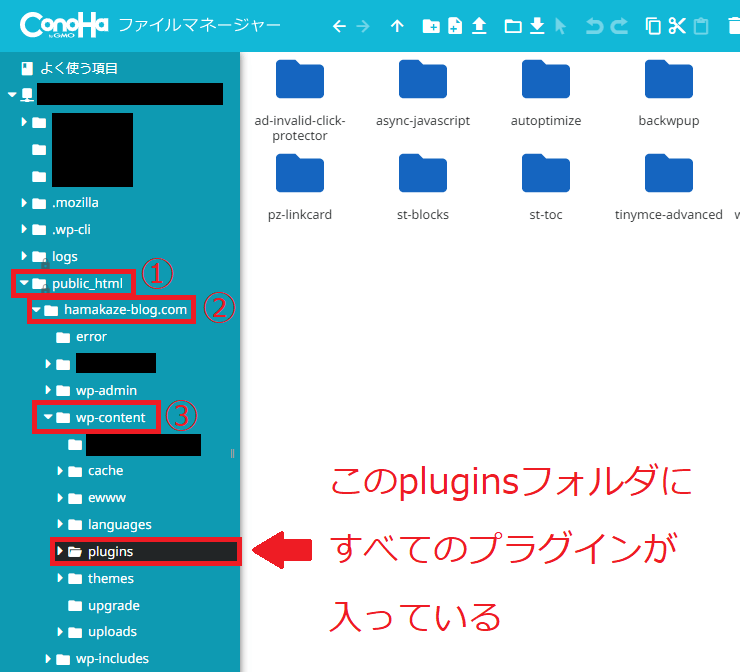Upload files using upload icon
Image resolution: width=740 pixels, height=672 pixels.
(479, 26)
